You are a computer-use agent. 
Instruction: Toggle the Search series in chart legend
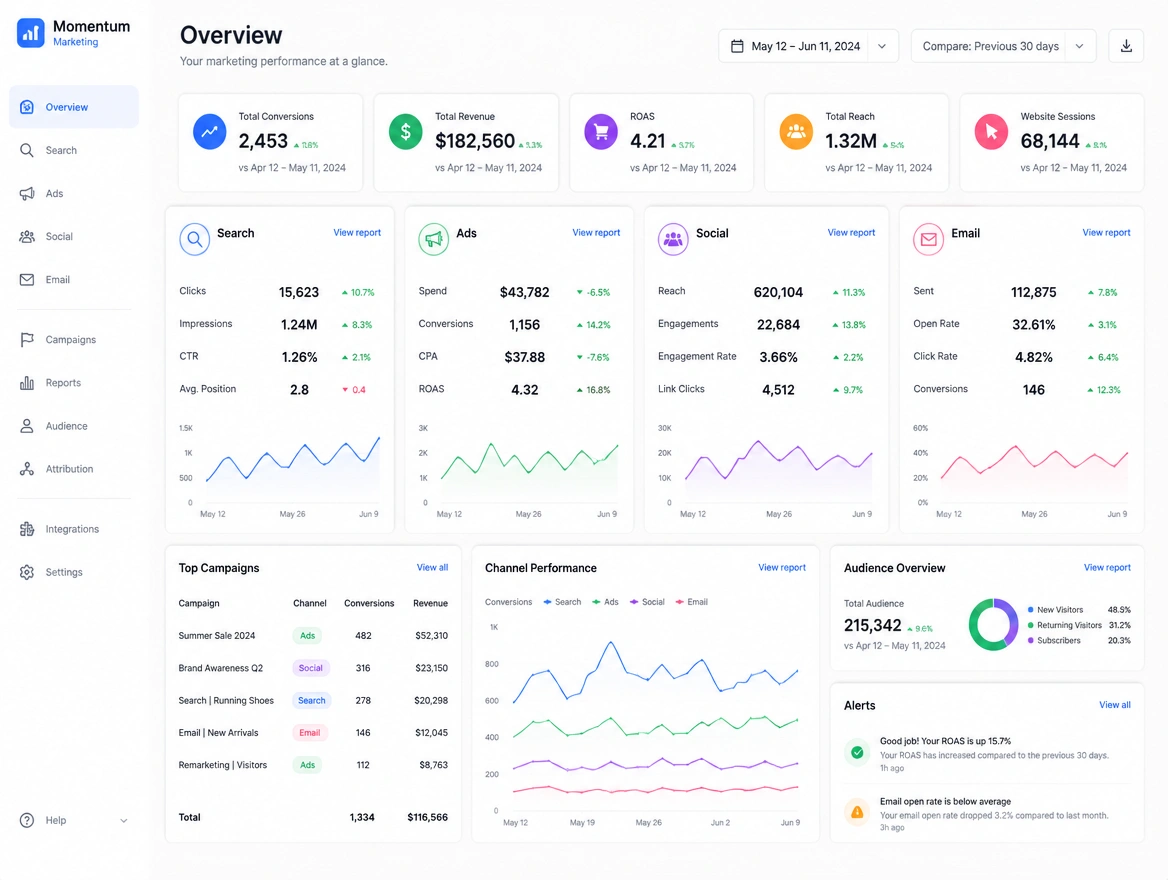(562, 602)
